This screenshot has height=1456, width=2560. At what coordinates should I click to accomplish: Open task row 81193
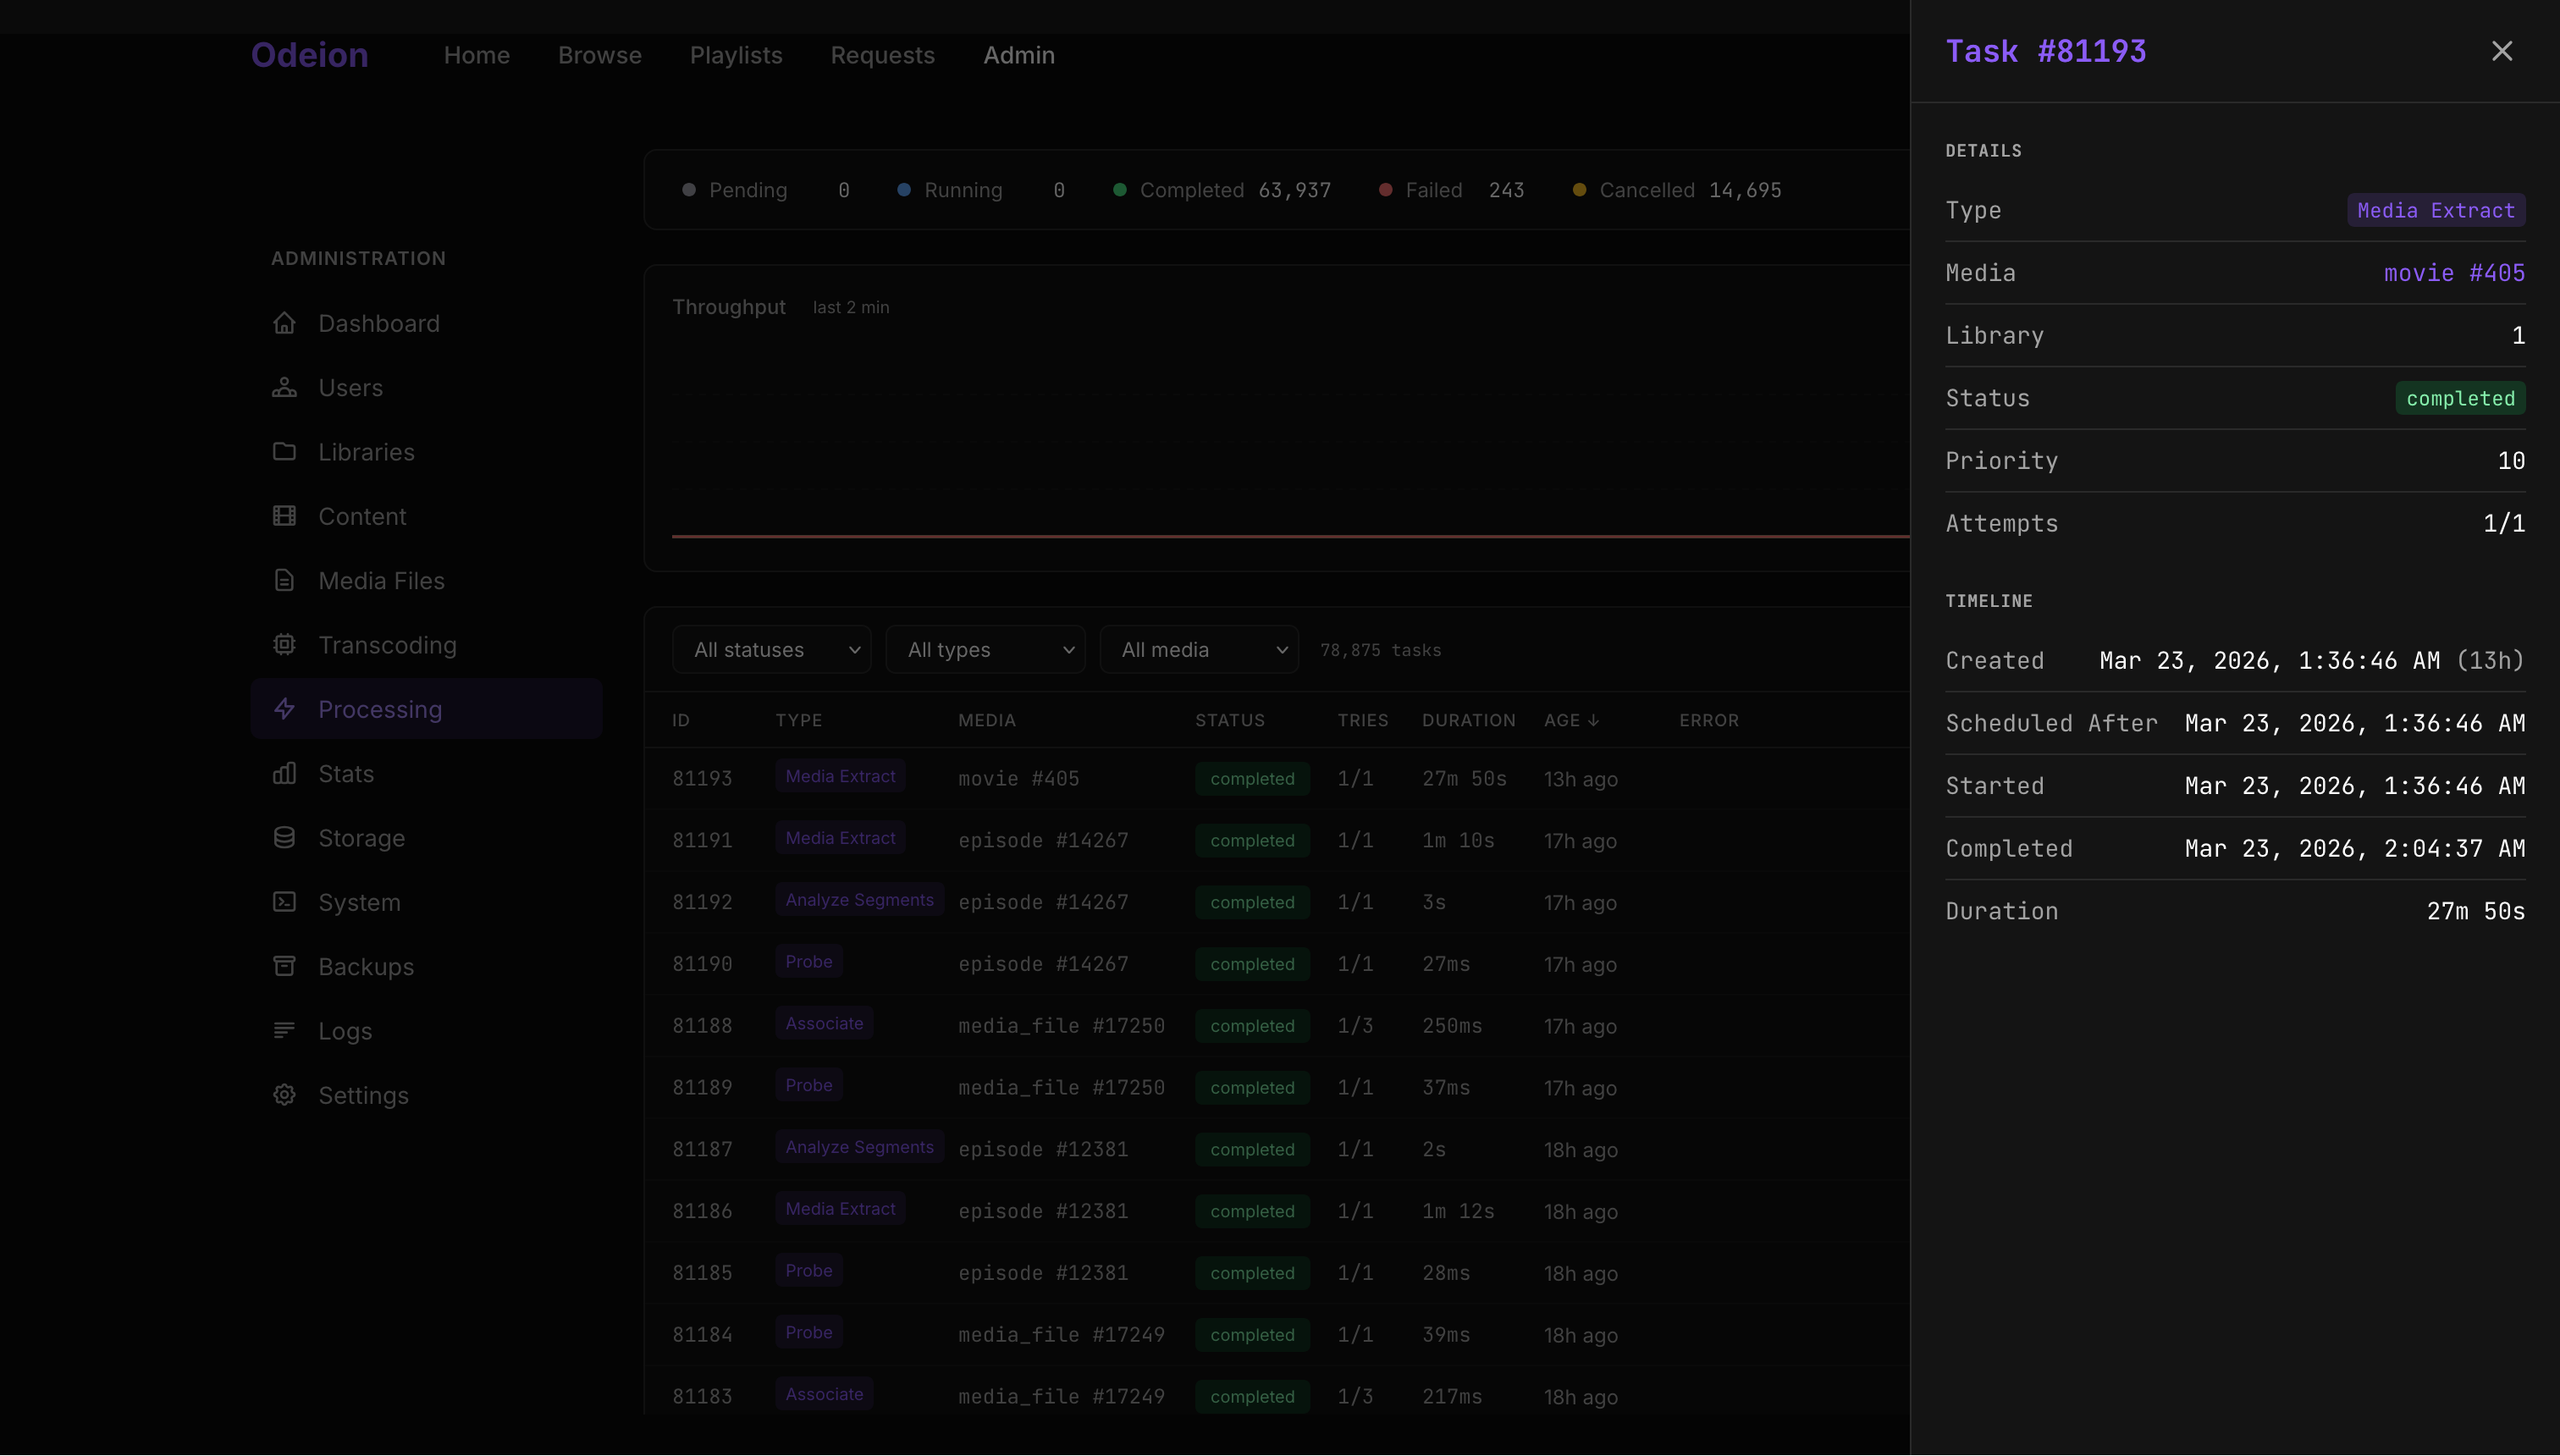point(1277,778)
